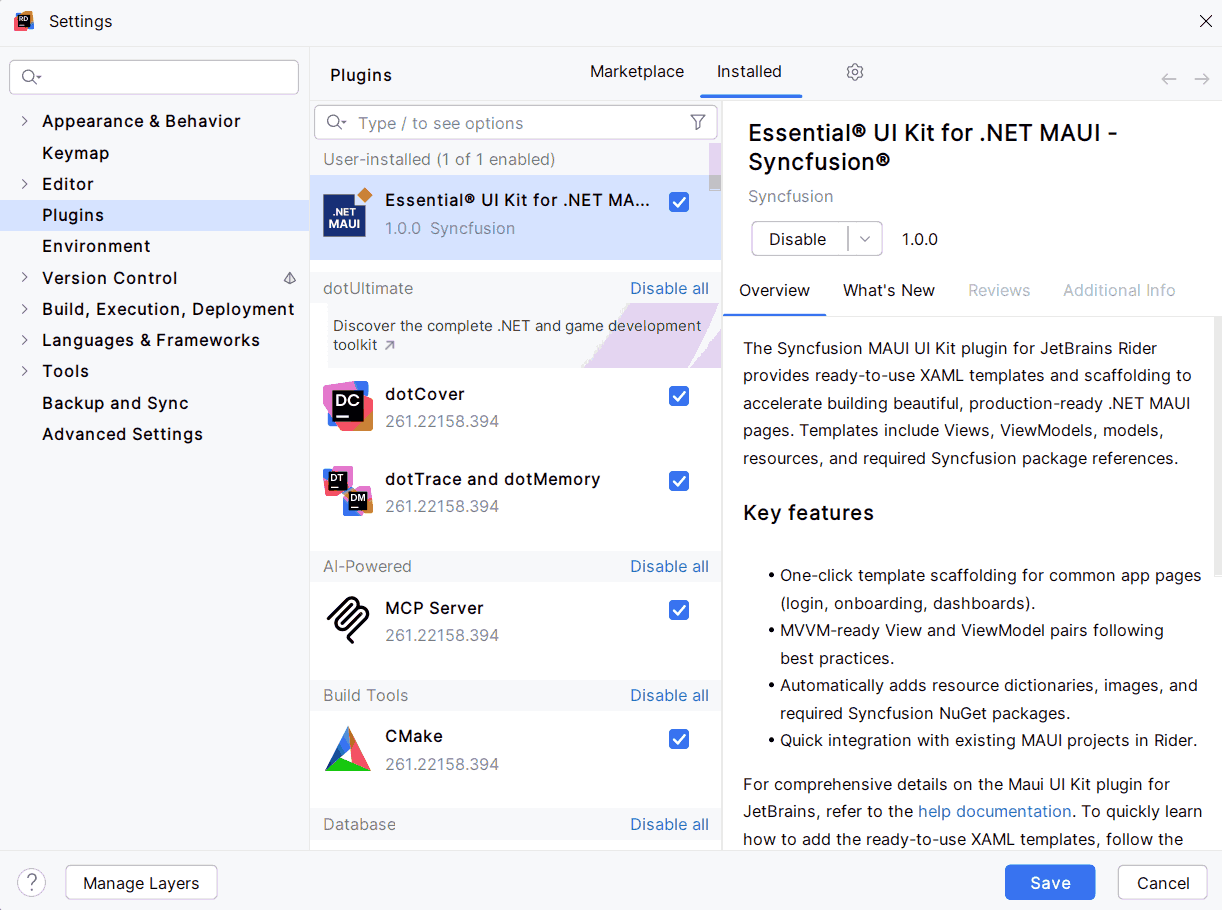Focus the plugin search input field
The width and height of the screenshot is (1222, 910).
(516, 123)
